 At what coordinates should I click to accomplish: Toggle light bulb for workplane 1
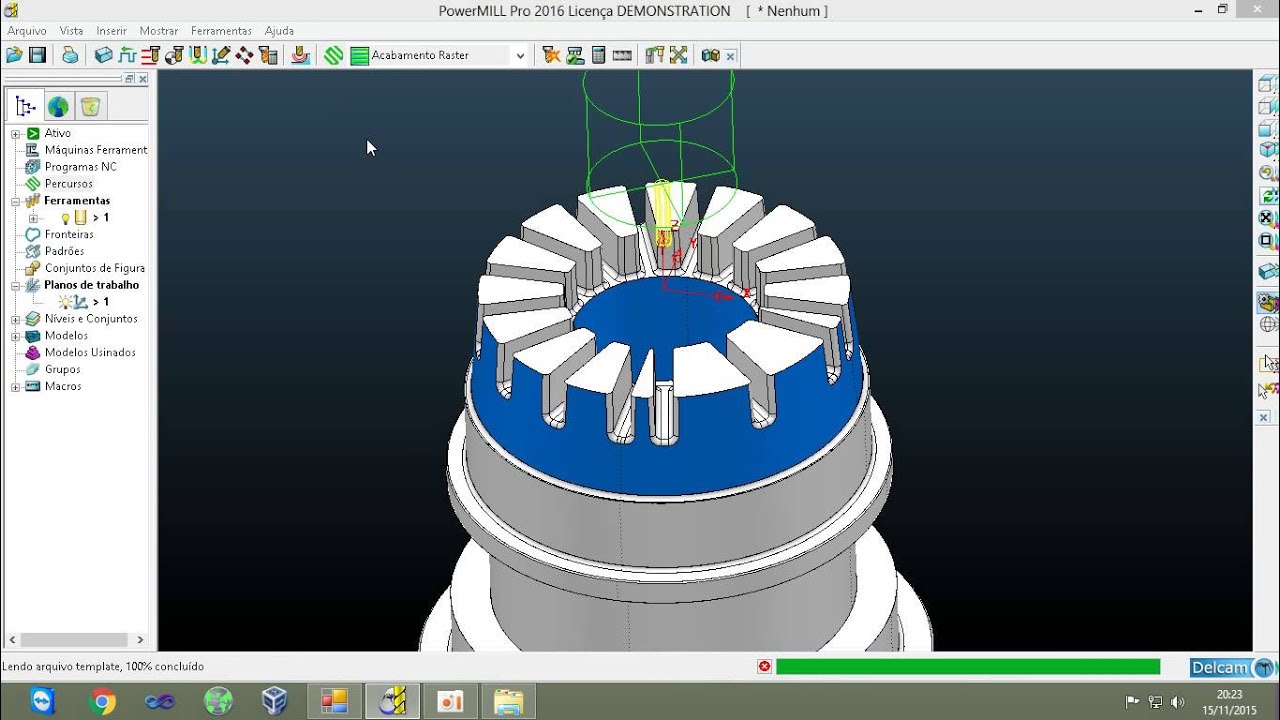tap(65, 302)
